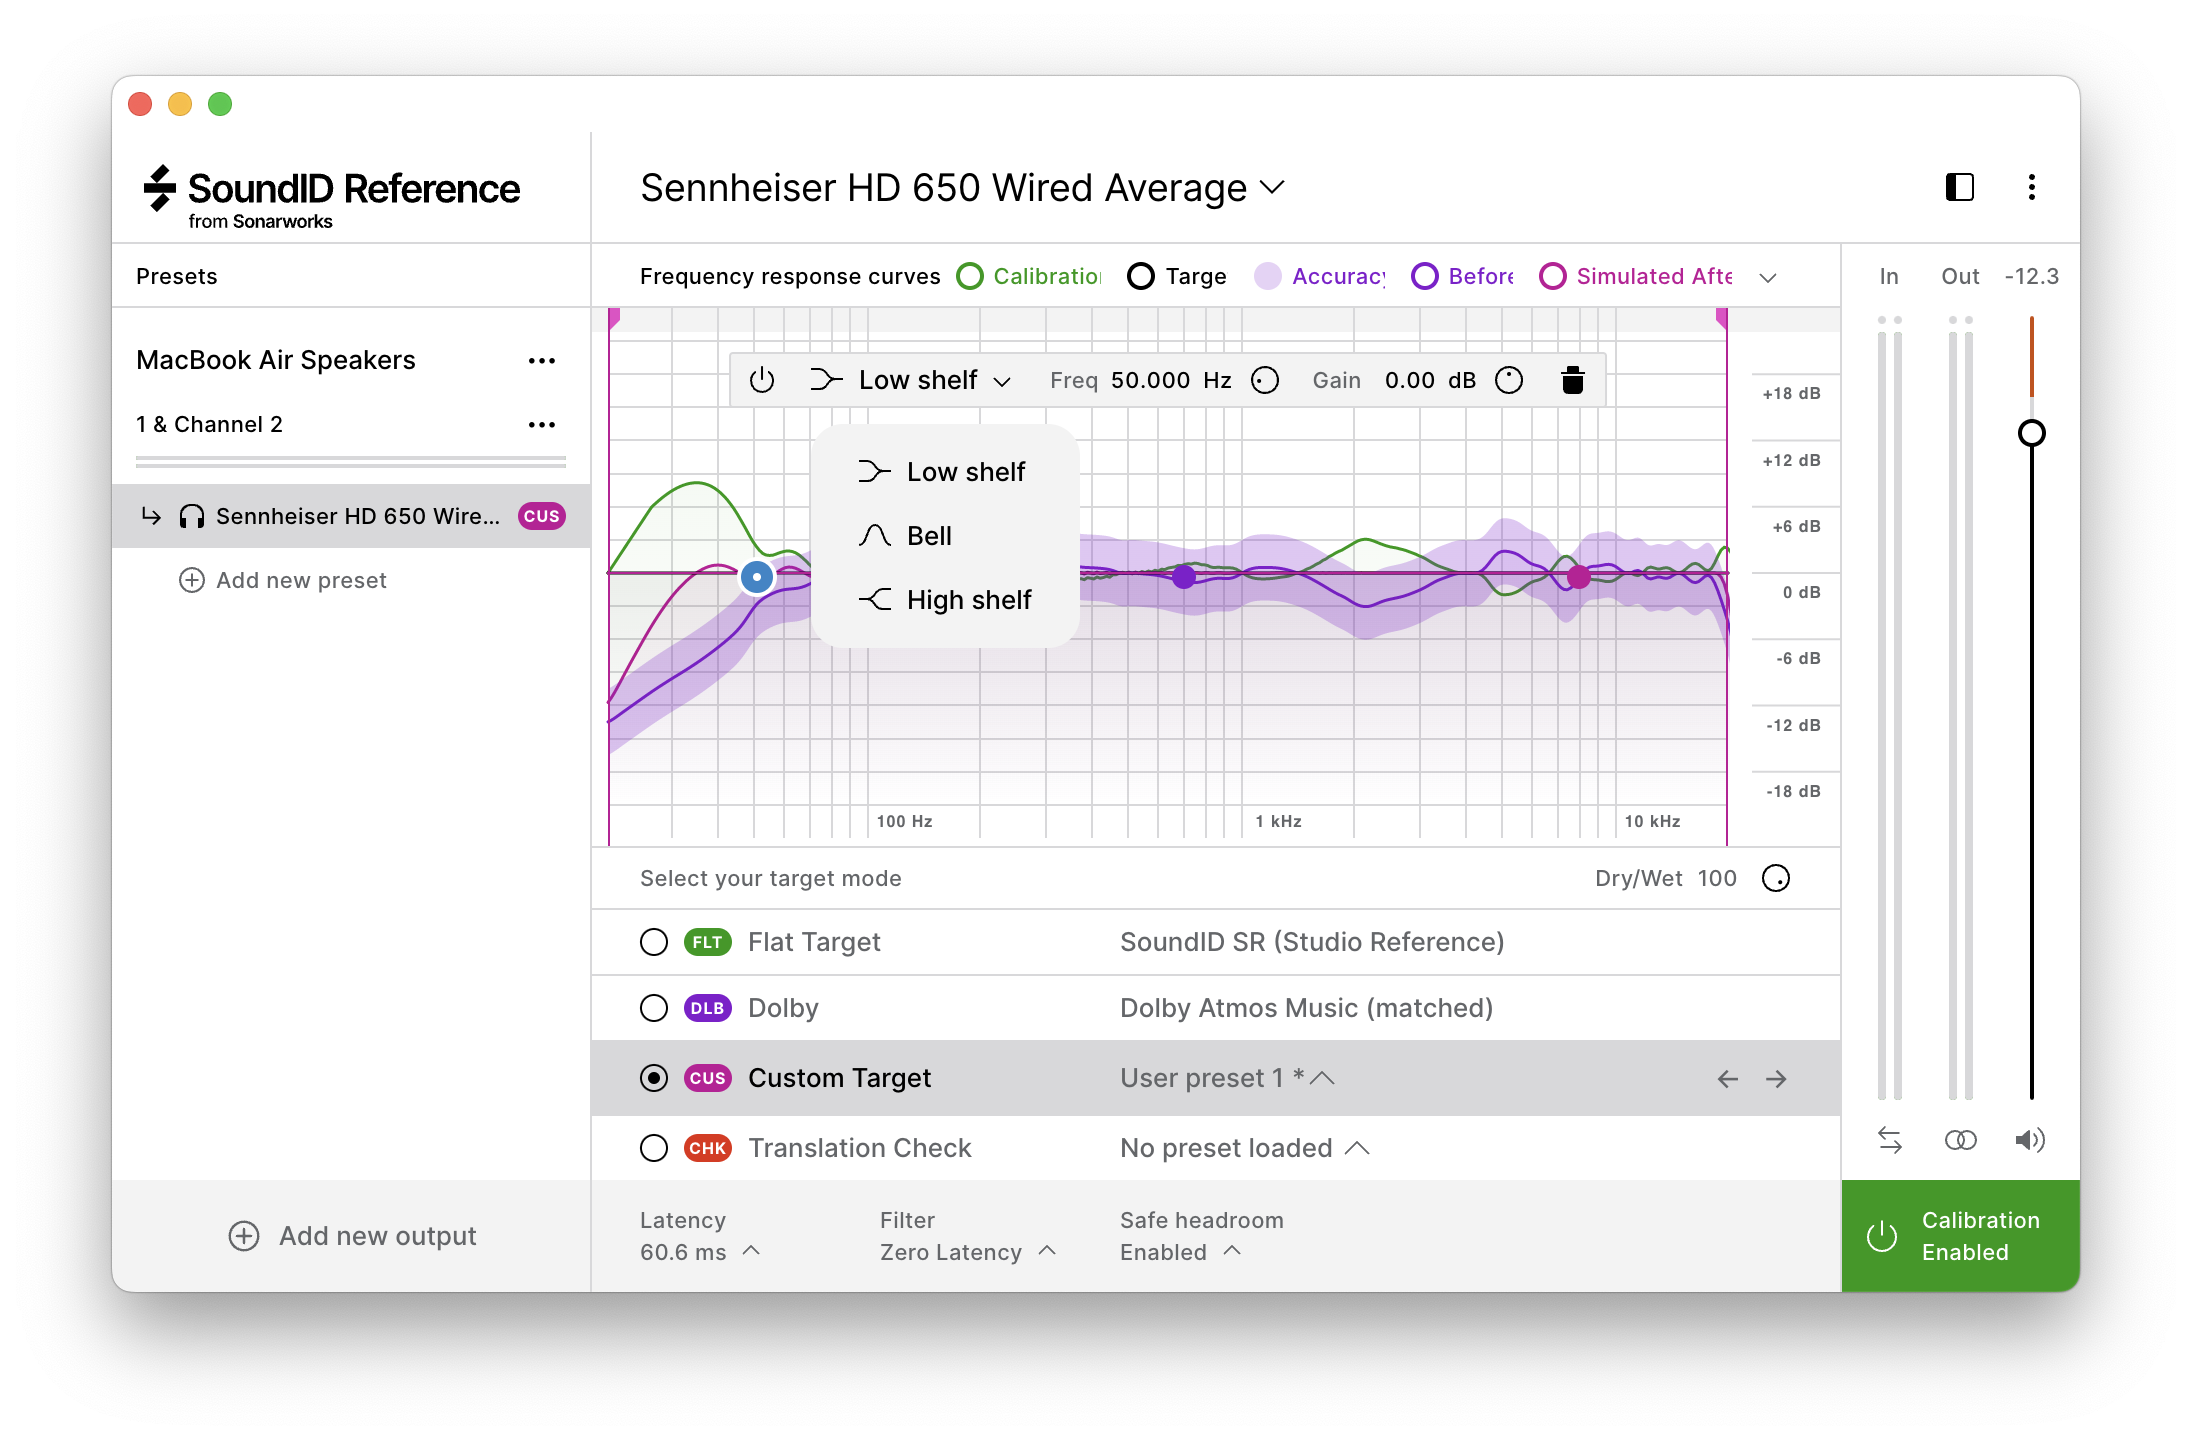Open MacBook Air Speakers options dots
Image resolution: width=2192 pixels, height=1440 pixels.
tap(541, 361)
